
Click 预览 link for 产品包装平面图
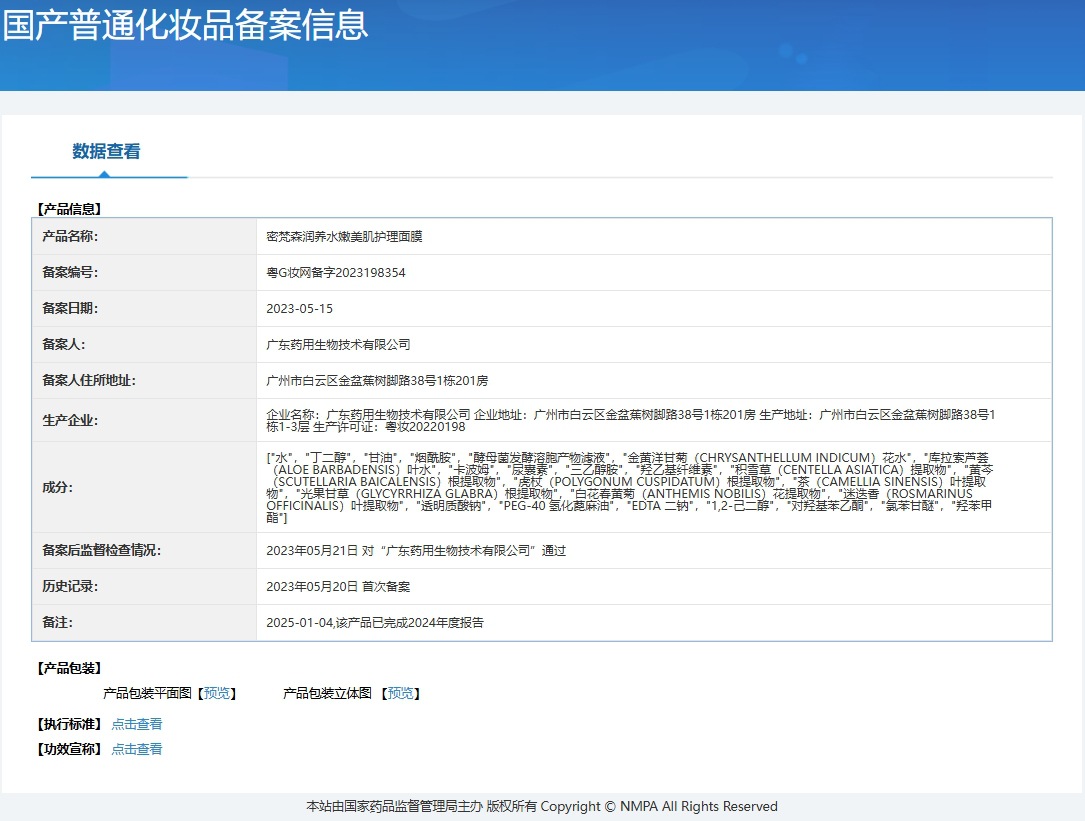point(217,693)
